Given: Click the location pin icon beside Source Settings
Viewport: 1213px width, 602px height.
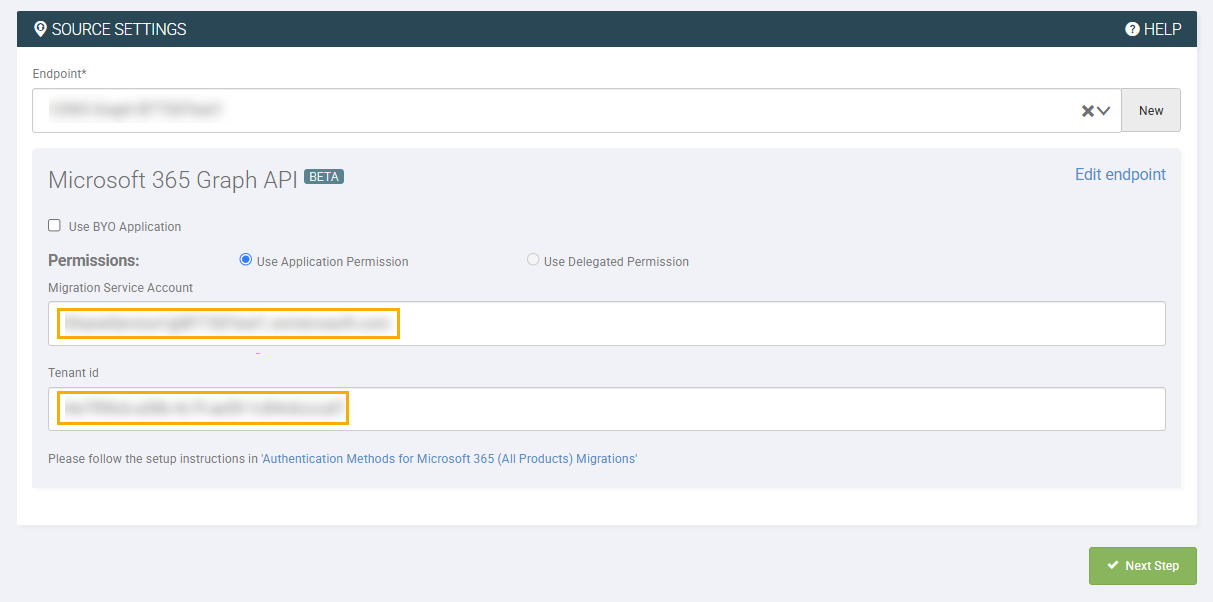Looking at the screenshot, I should 40,29.
